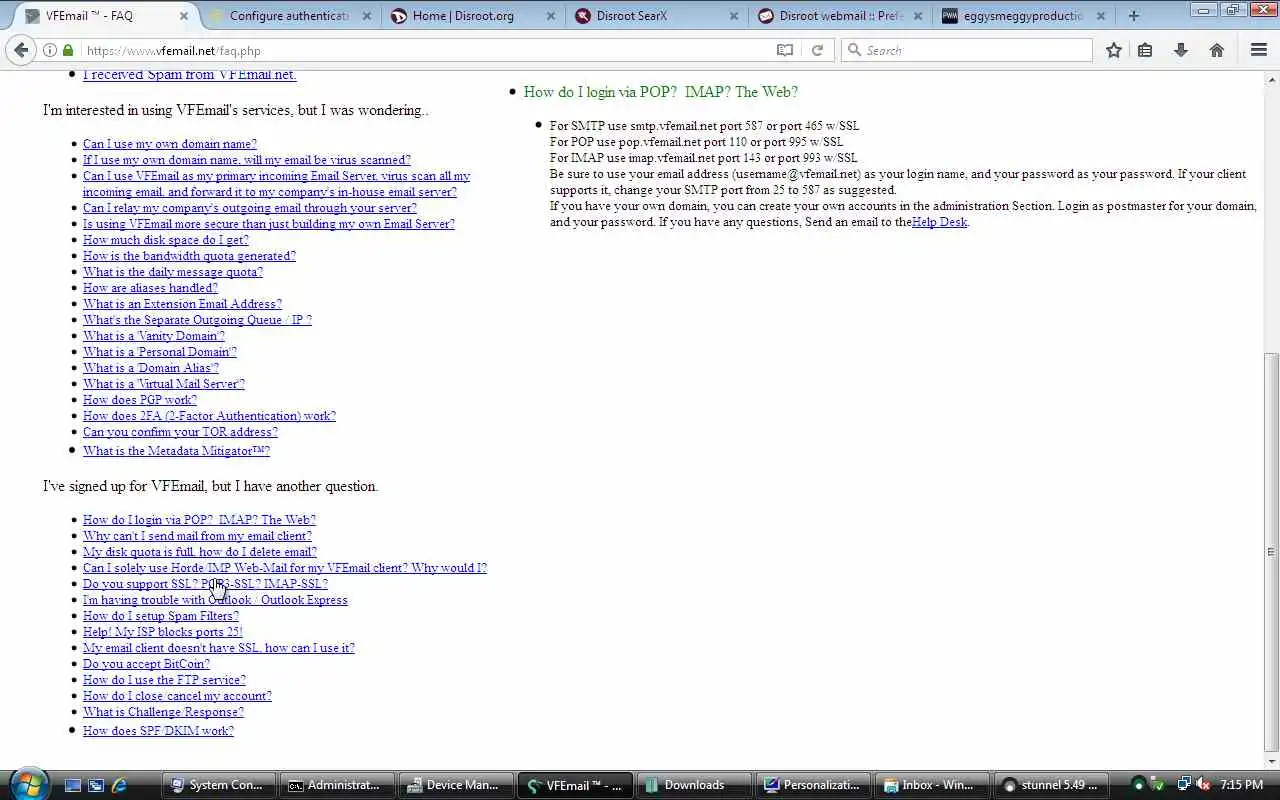Open 'Can I use my own domain name?' link
Viewport: 1280px width, 800px height.
tap(169, 144)
